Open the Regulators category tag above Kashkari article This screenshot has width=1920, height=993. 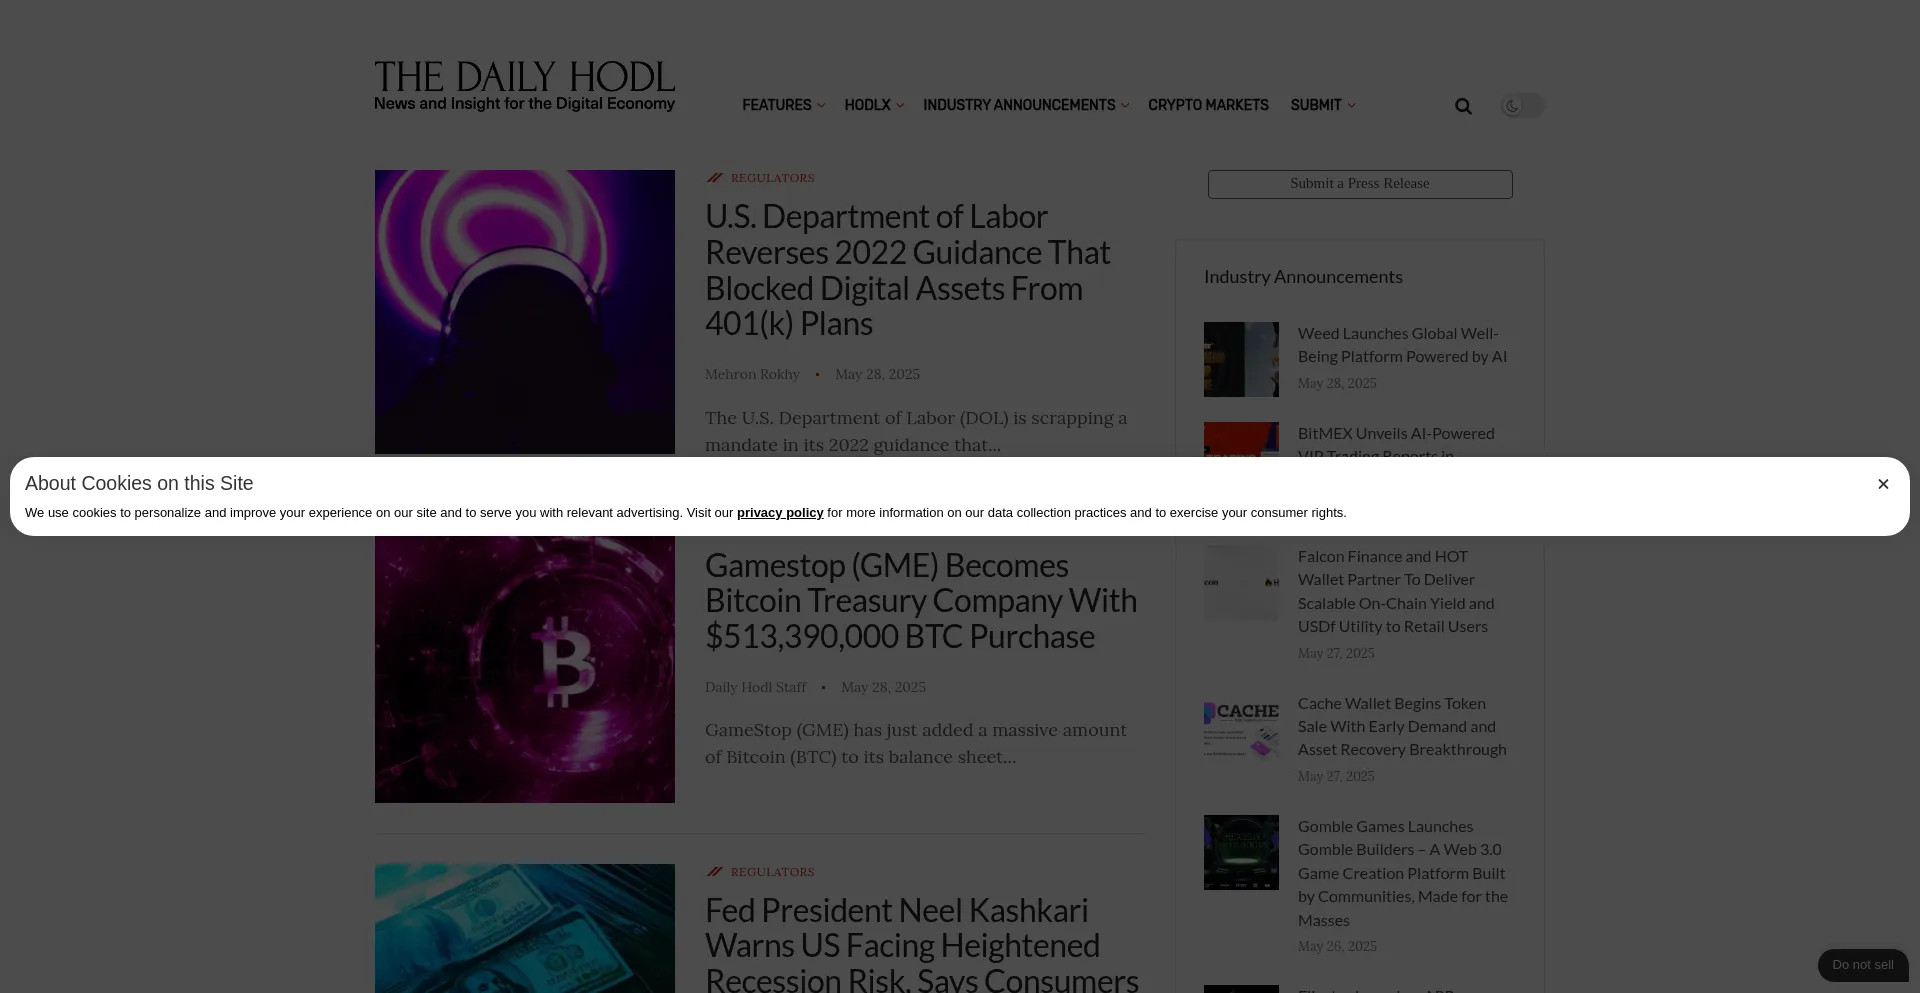(772, 872)
